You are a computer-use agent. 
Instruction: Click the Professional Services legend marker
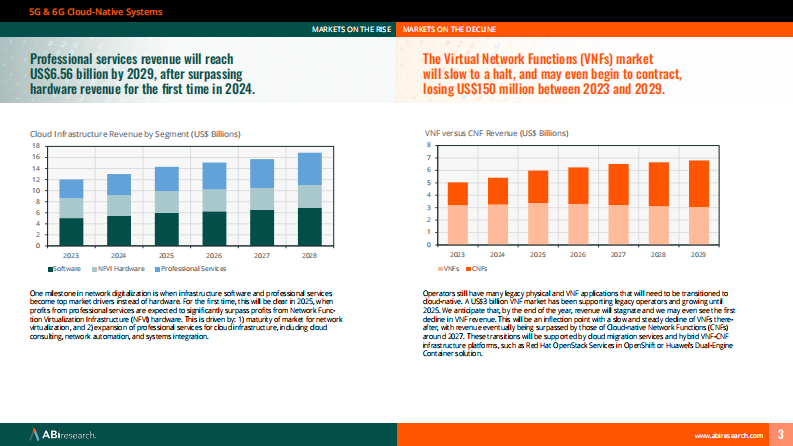click(x=156, y=269)
